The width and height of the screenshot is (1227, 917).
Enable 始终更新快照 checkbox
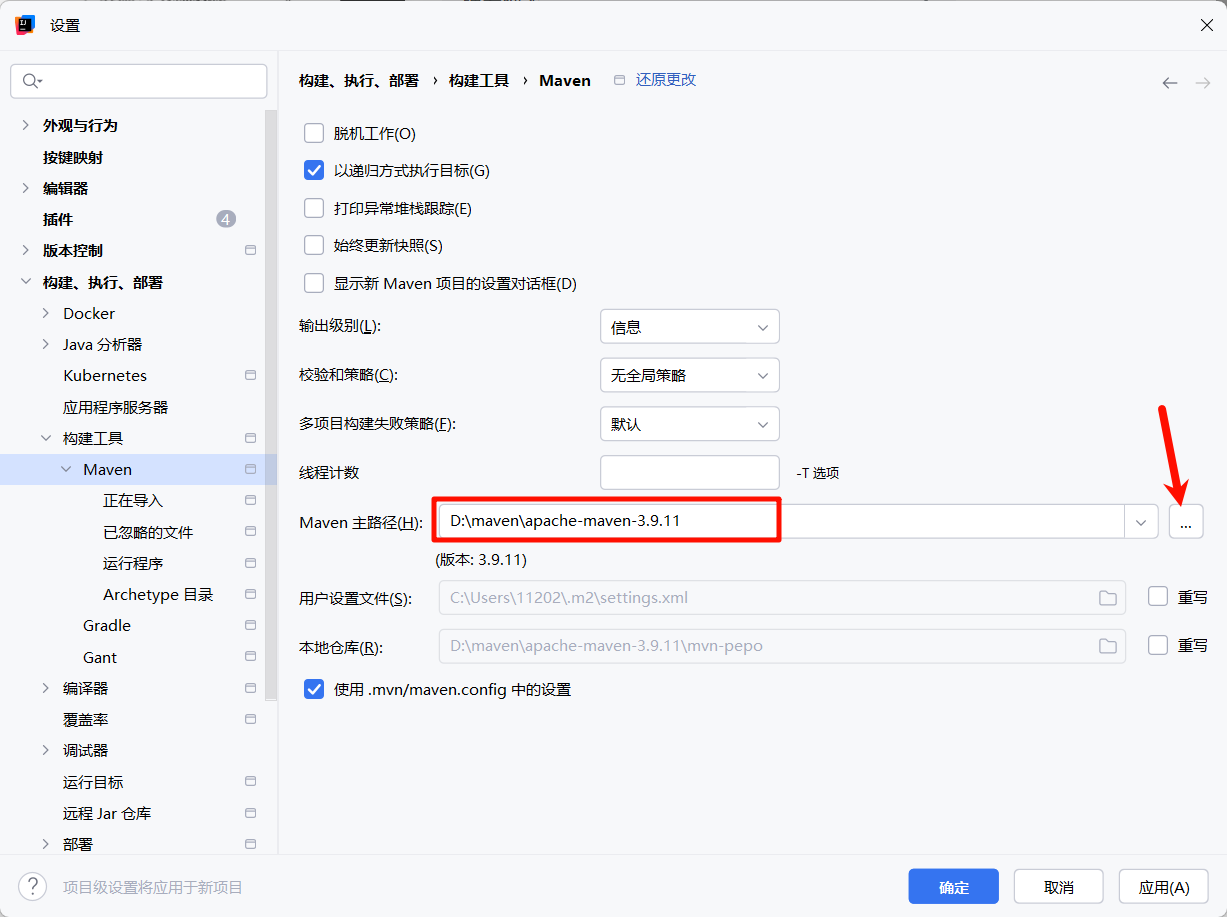(314, 245)
